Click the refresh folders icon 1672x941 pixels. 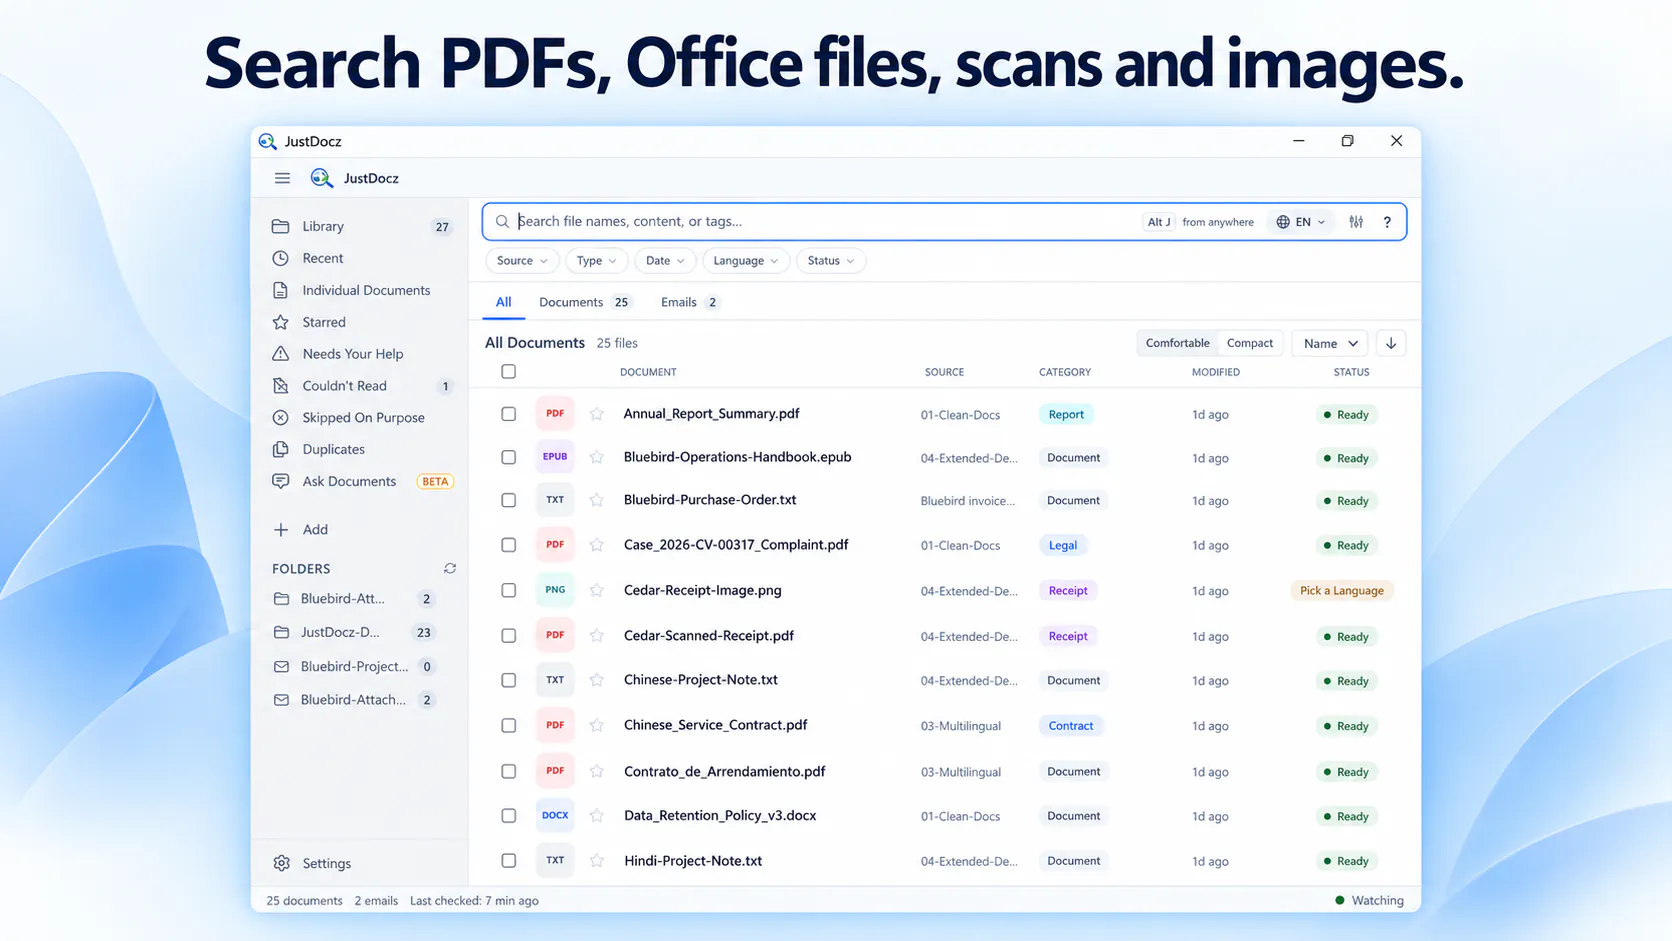coord(450,568)
